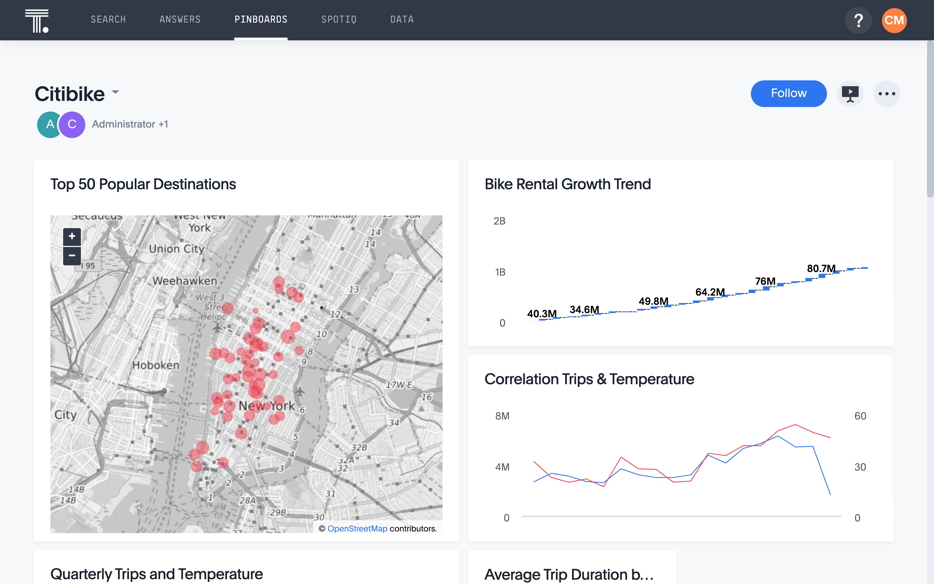Open the help question mark icon

[858, 21]
